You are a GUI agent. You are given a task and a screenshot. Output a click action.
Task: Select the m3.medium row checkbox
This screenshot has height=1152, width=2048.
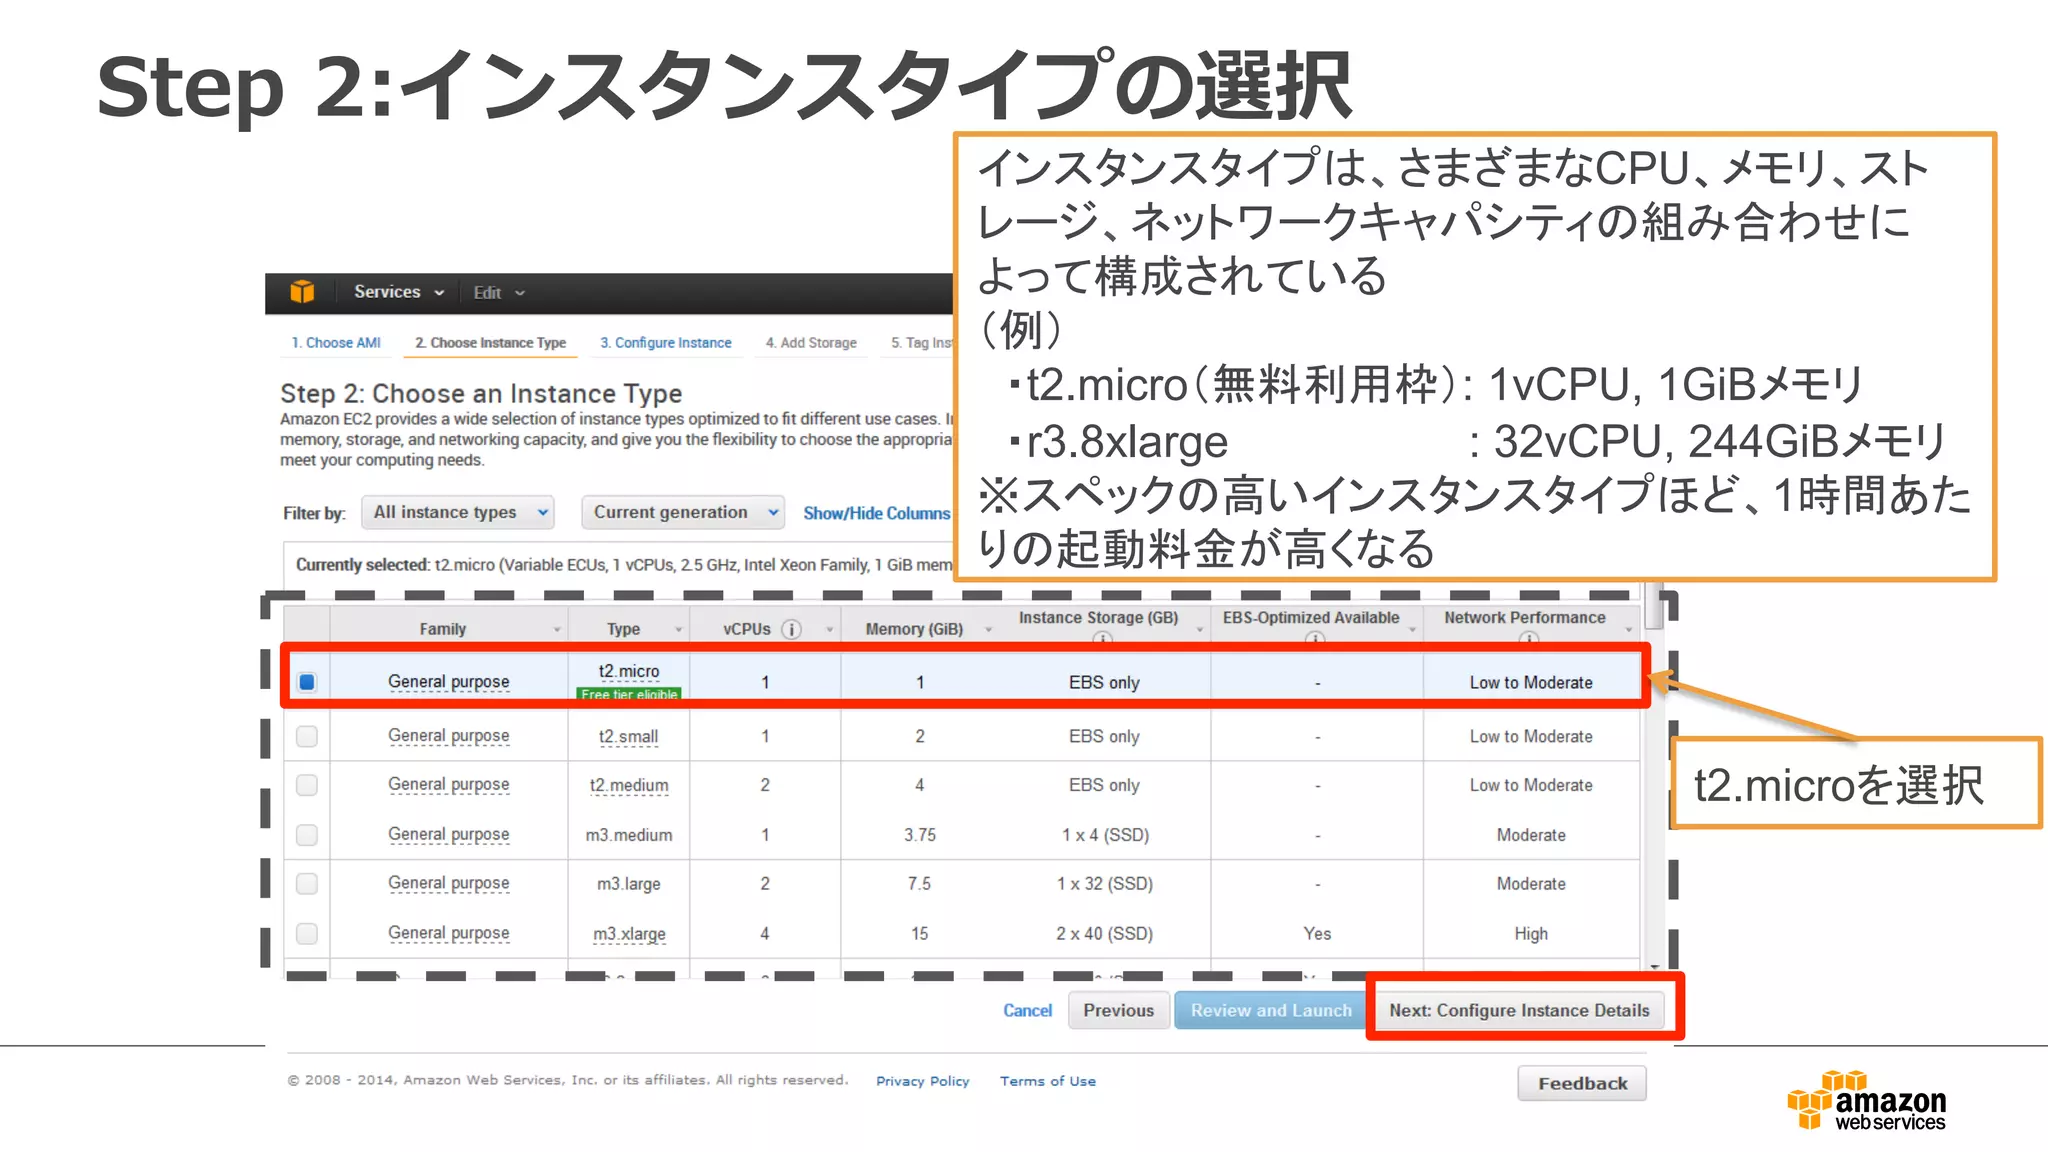[x=307, y=834]
